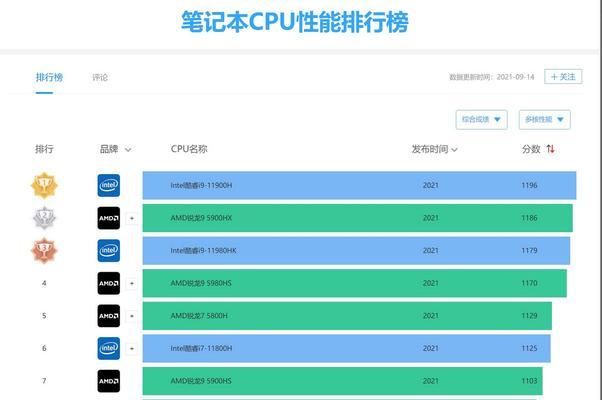Click the score 1170
Viewport: 602px width, 400px height.
click(529, 283)
